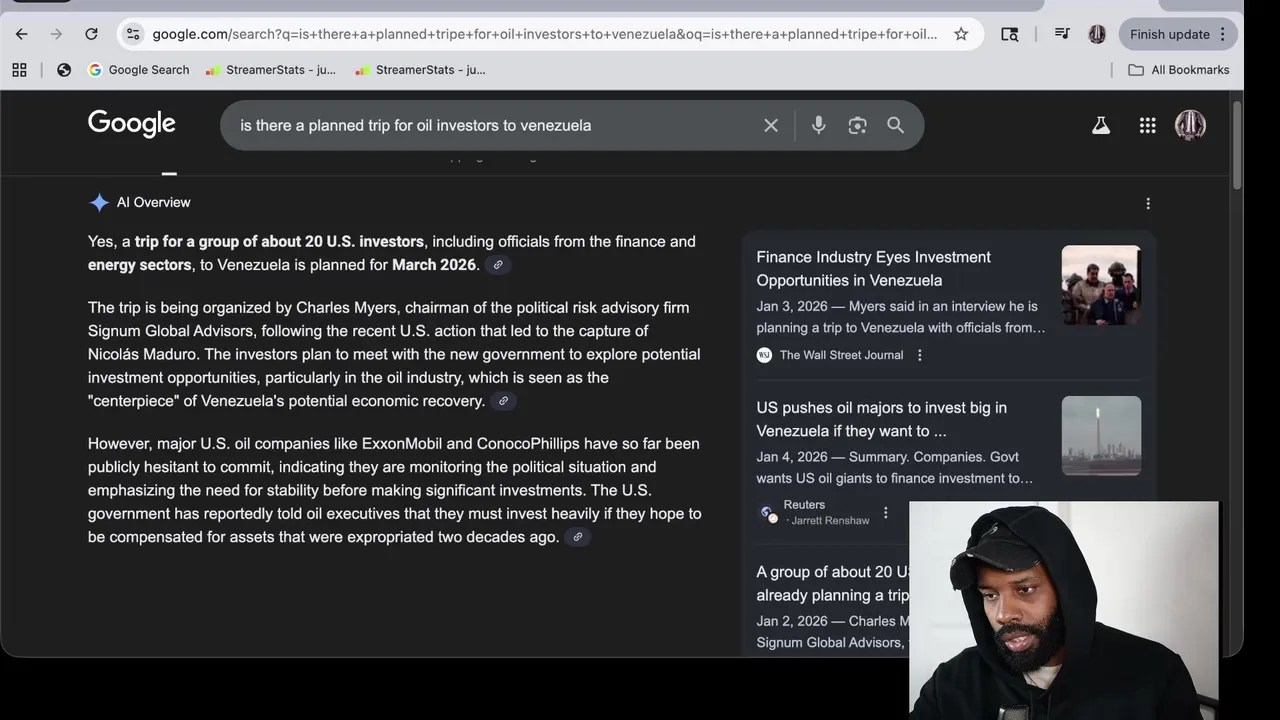Click the address bar URL

point(544,34)
